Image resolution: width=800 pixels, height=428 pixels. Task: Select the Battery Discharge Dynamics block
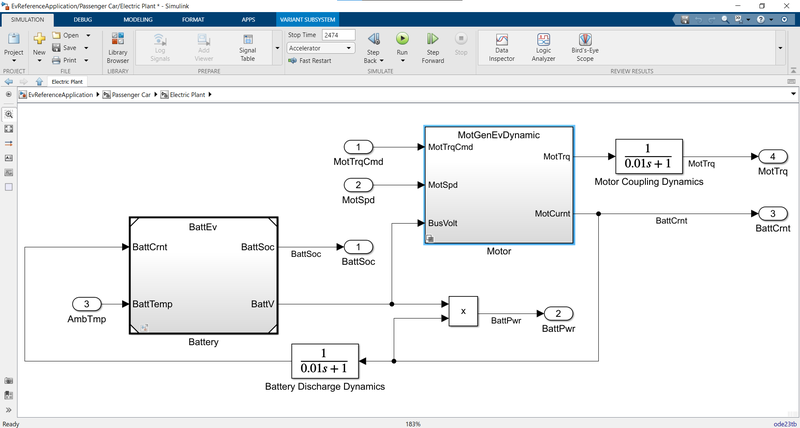pos(323,360)
